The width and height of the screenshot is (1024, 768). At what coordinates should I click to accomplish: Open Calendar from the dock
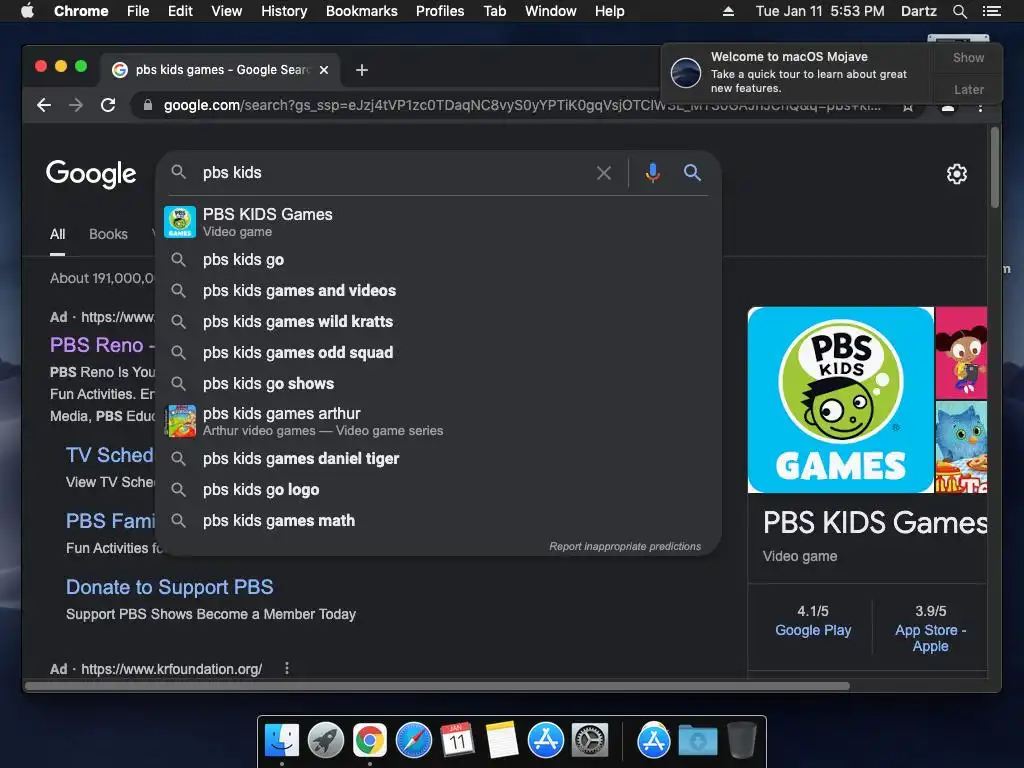(457, 741)
